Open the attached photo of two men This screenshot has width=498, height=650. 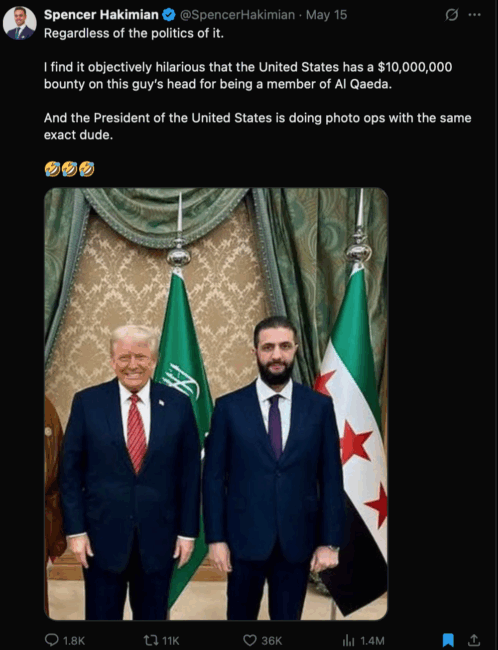216,404
